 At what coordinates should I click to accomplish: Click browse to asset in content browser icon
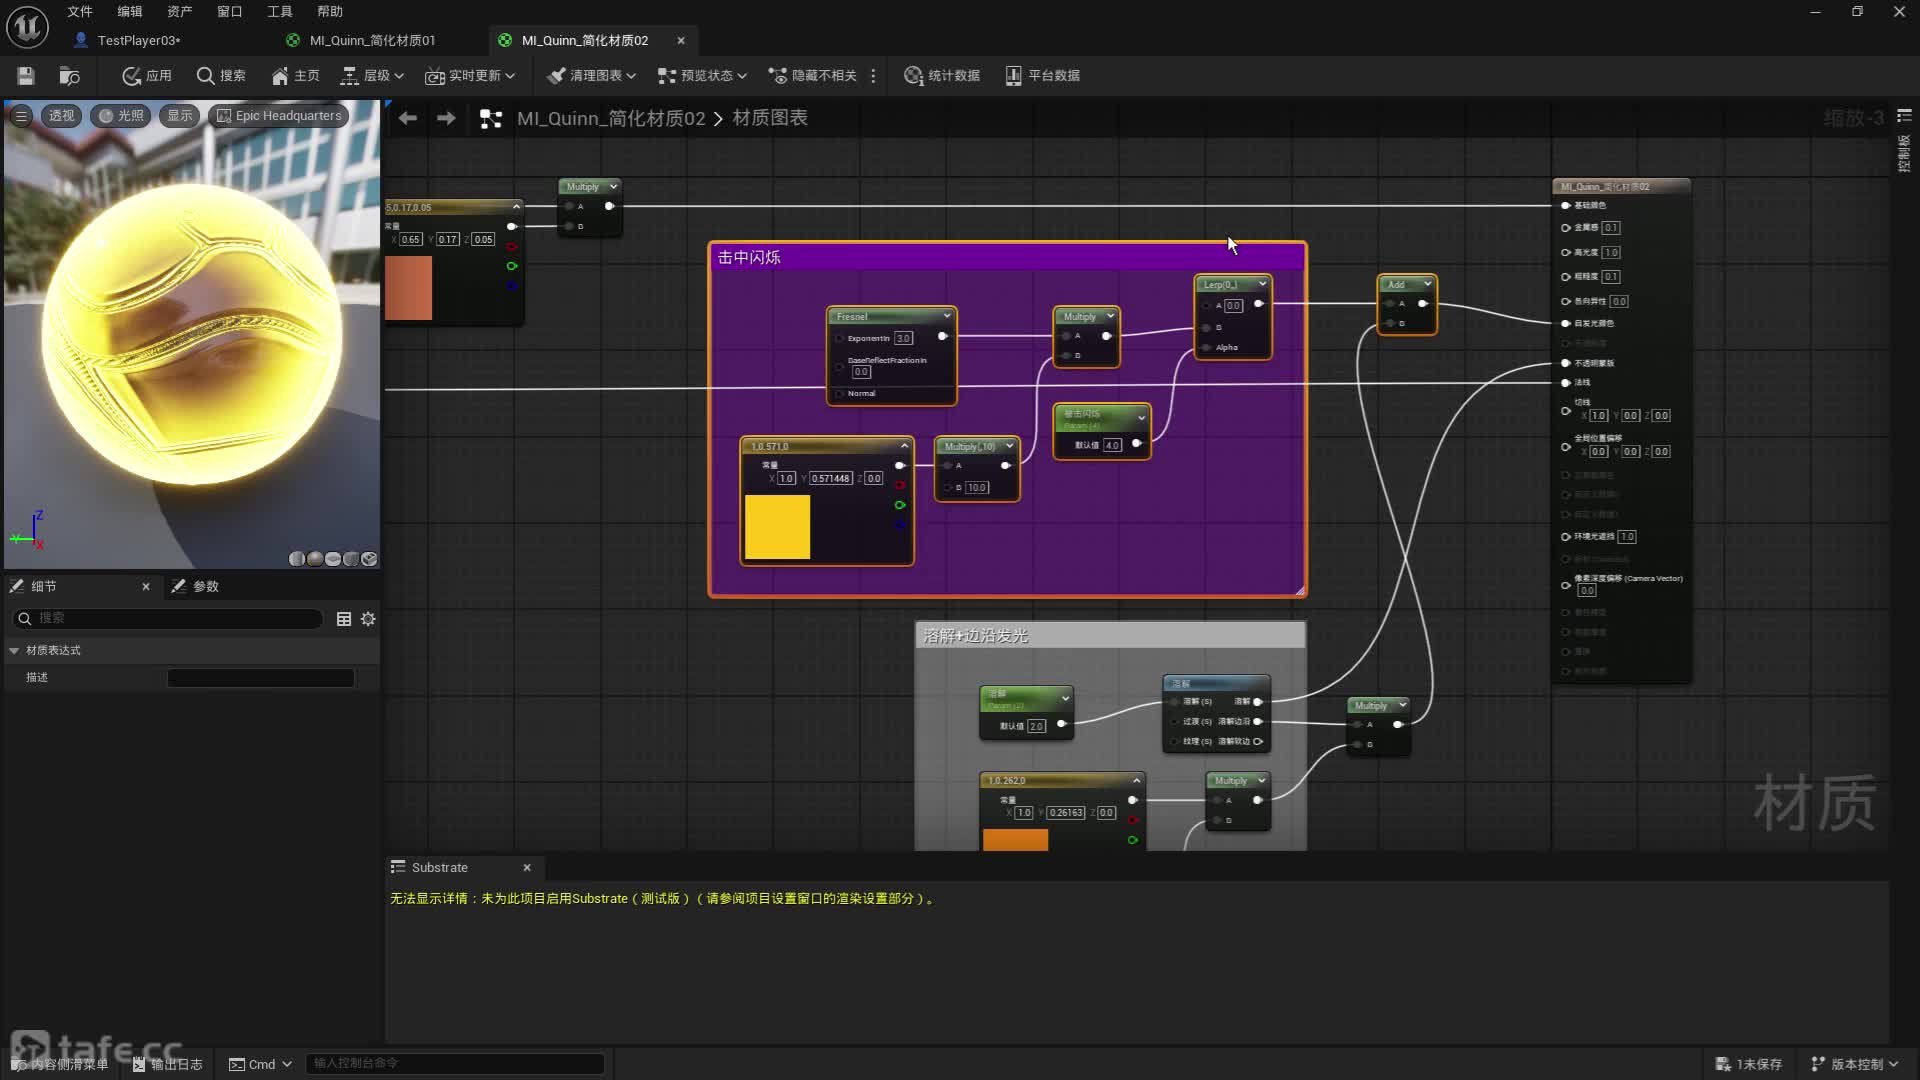click(x=69, y=75)
